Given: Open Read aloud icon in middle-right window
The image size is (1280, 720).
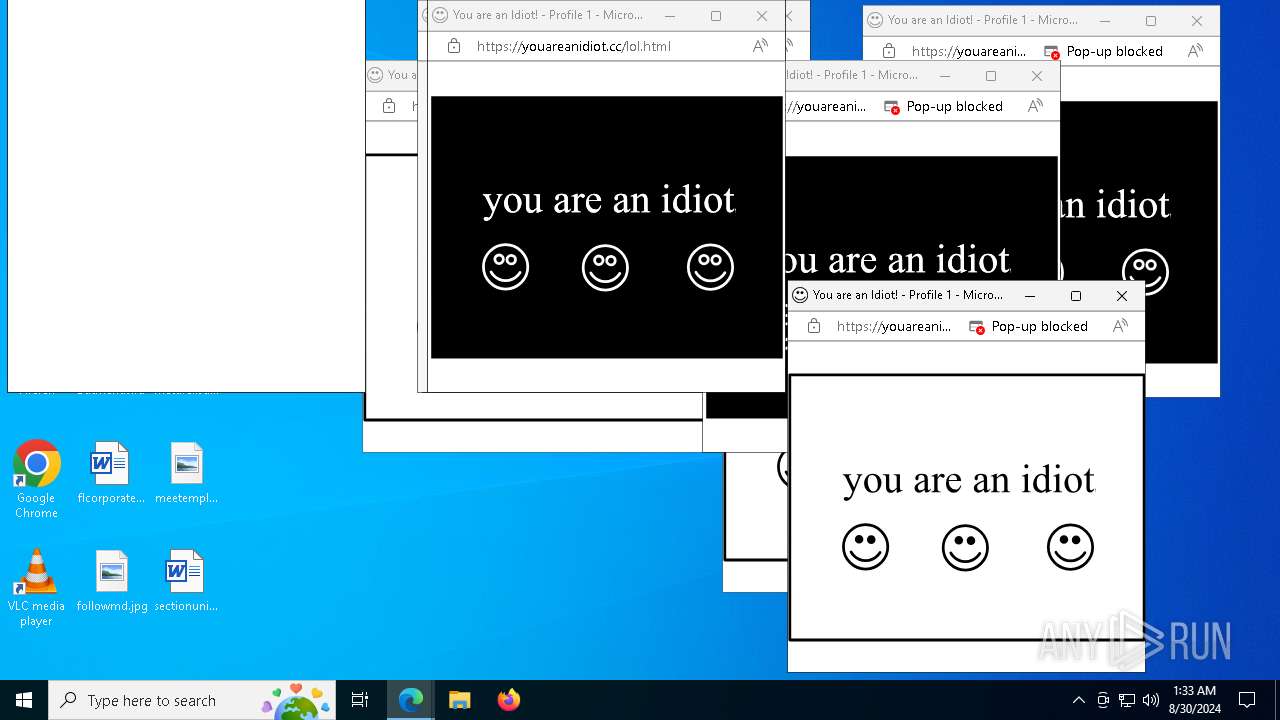Looking at the screenshot, I should click(x=1035, y=106).
